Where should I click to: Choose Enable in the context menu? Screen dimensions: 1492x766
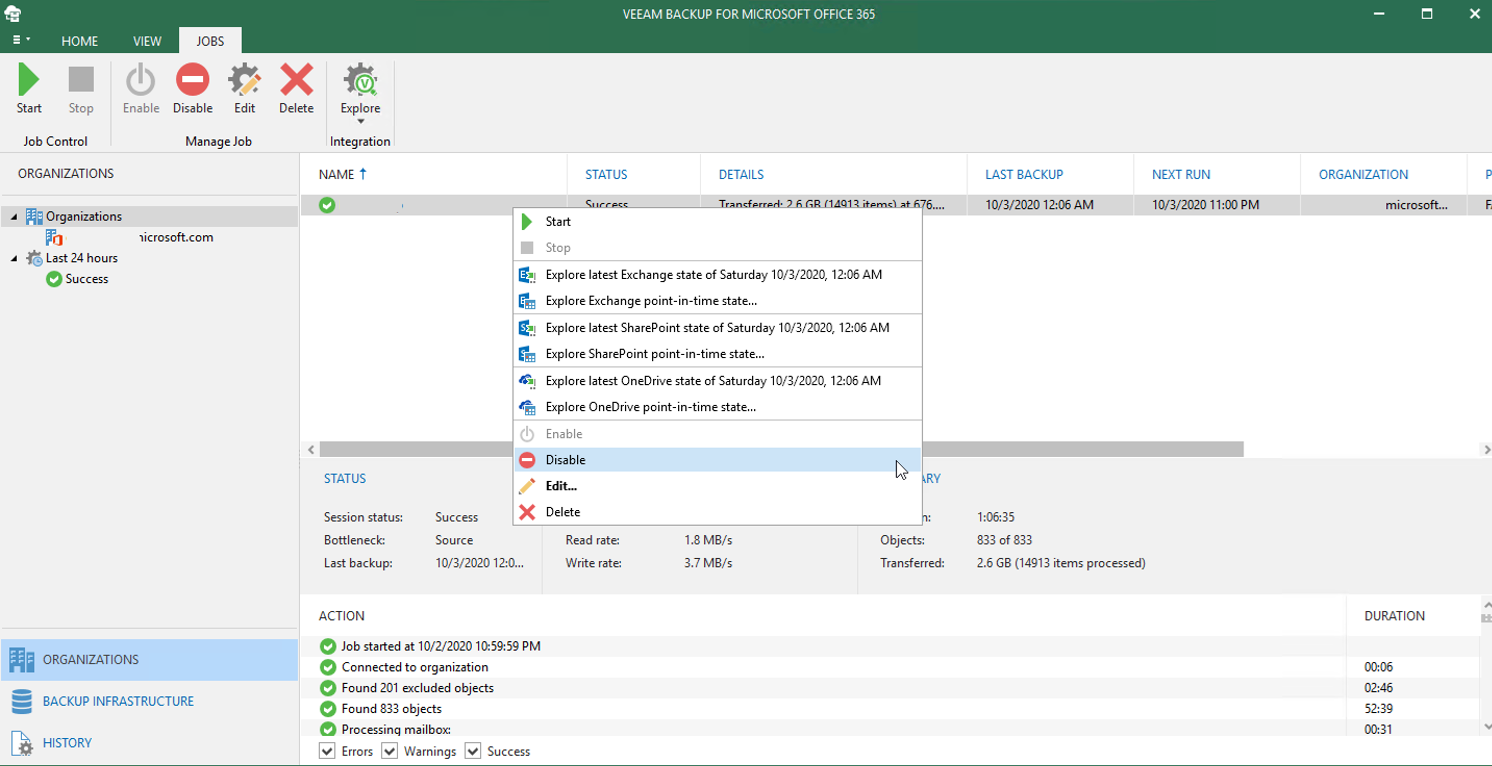click(x=717, y=434)
